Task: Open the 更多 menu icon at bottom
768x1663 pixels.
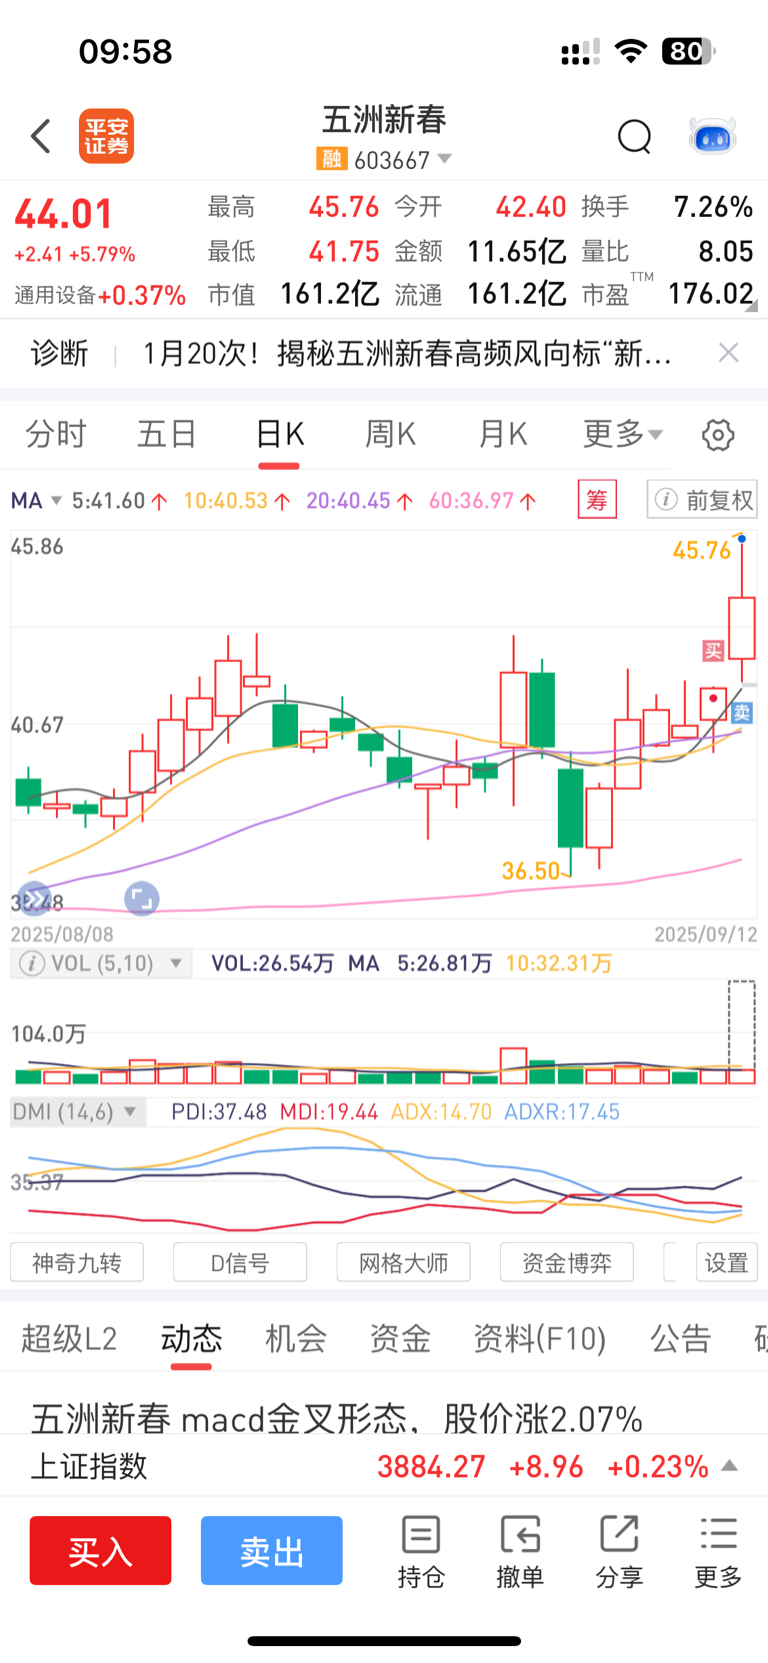Action: (718, 1552)
